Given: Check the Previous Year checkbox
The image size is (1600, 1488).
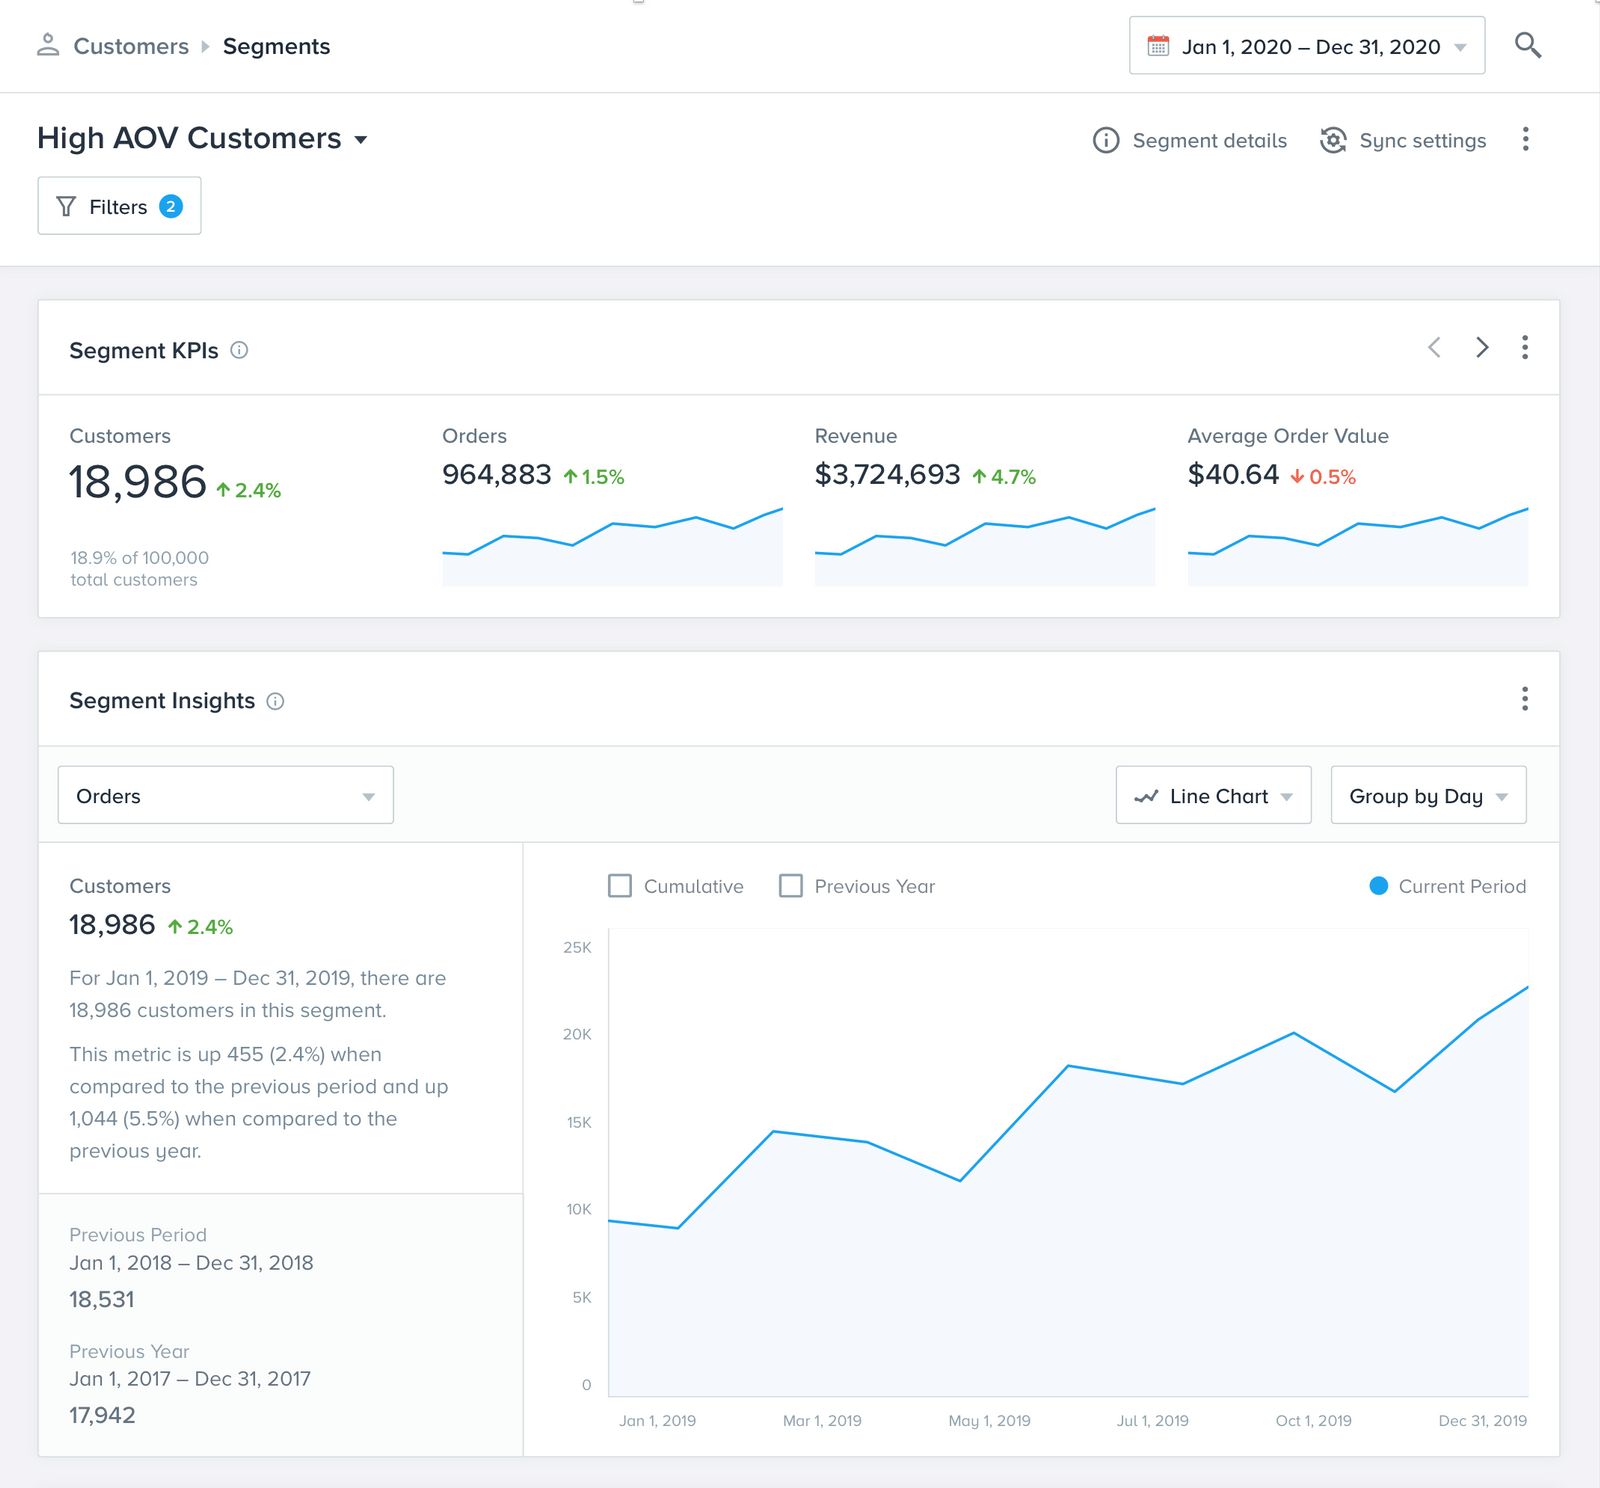Looking at the screenshot, I should click(x=791, y=886).
